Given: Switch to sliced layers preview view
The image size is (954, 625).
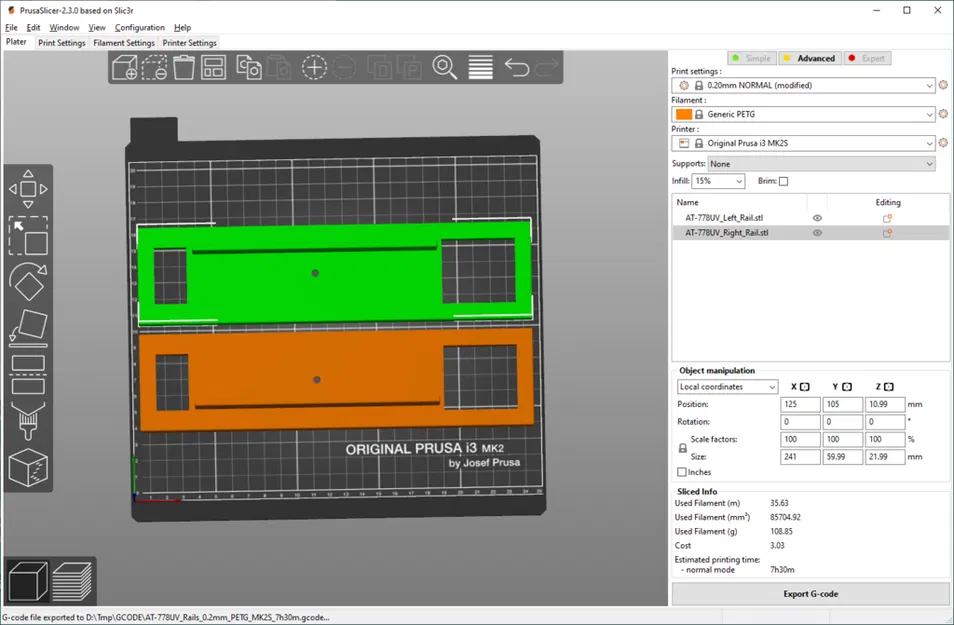Looking at the screenshot, I should [72, 581].
